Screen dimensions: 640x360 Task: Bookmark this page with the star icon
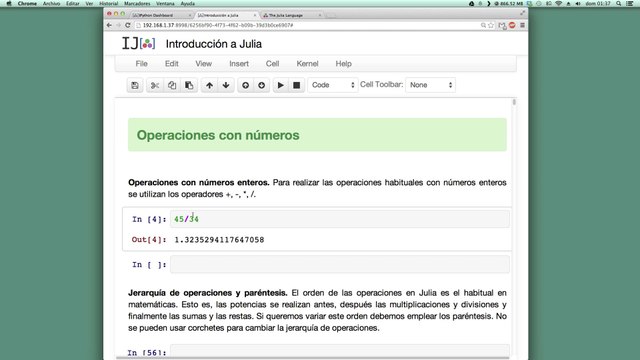[x=491, y=25]
